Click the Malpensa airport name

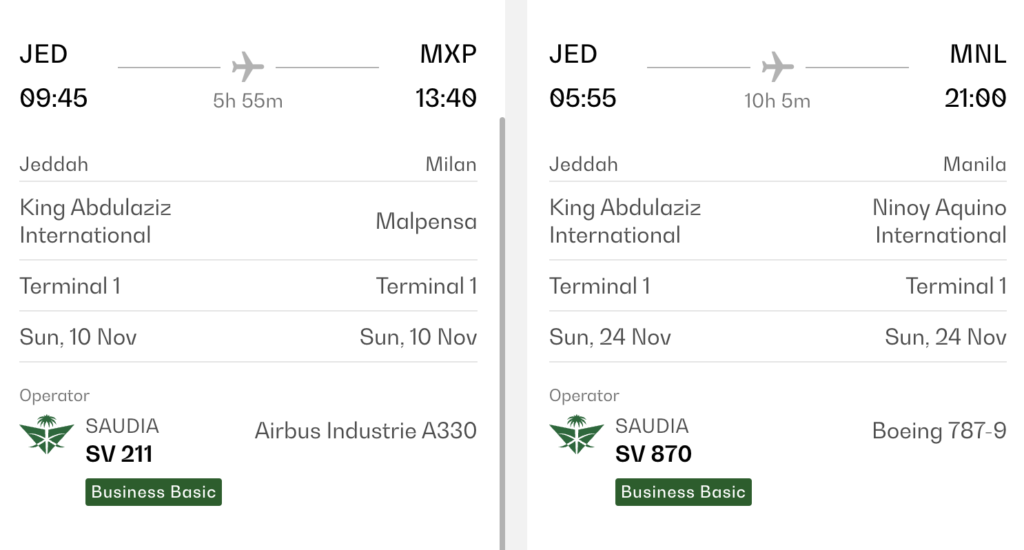[x=426, y=221]
